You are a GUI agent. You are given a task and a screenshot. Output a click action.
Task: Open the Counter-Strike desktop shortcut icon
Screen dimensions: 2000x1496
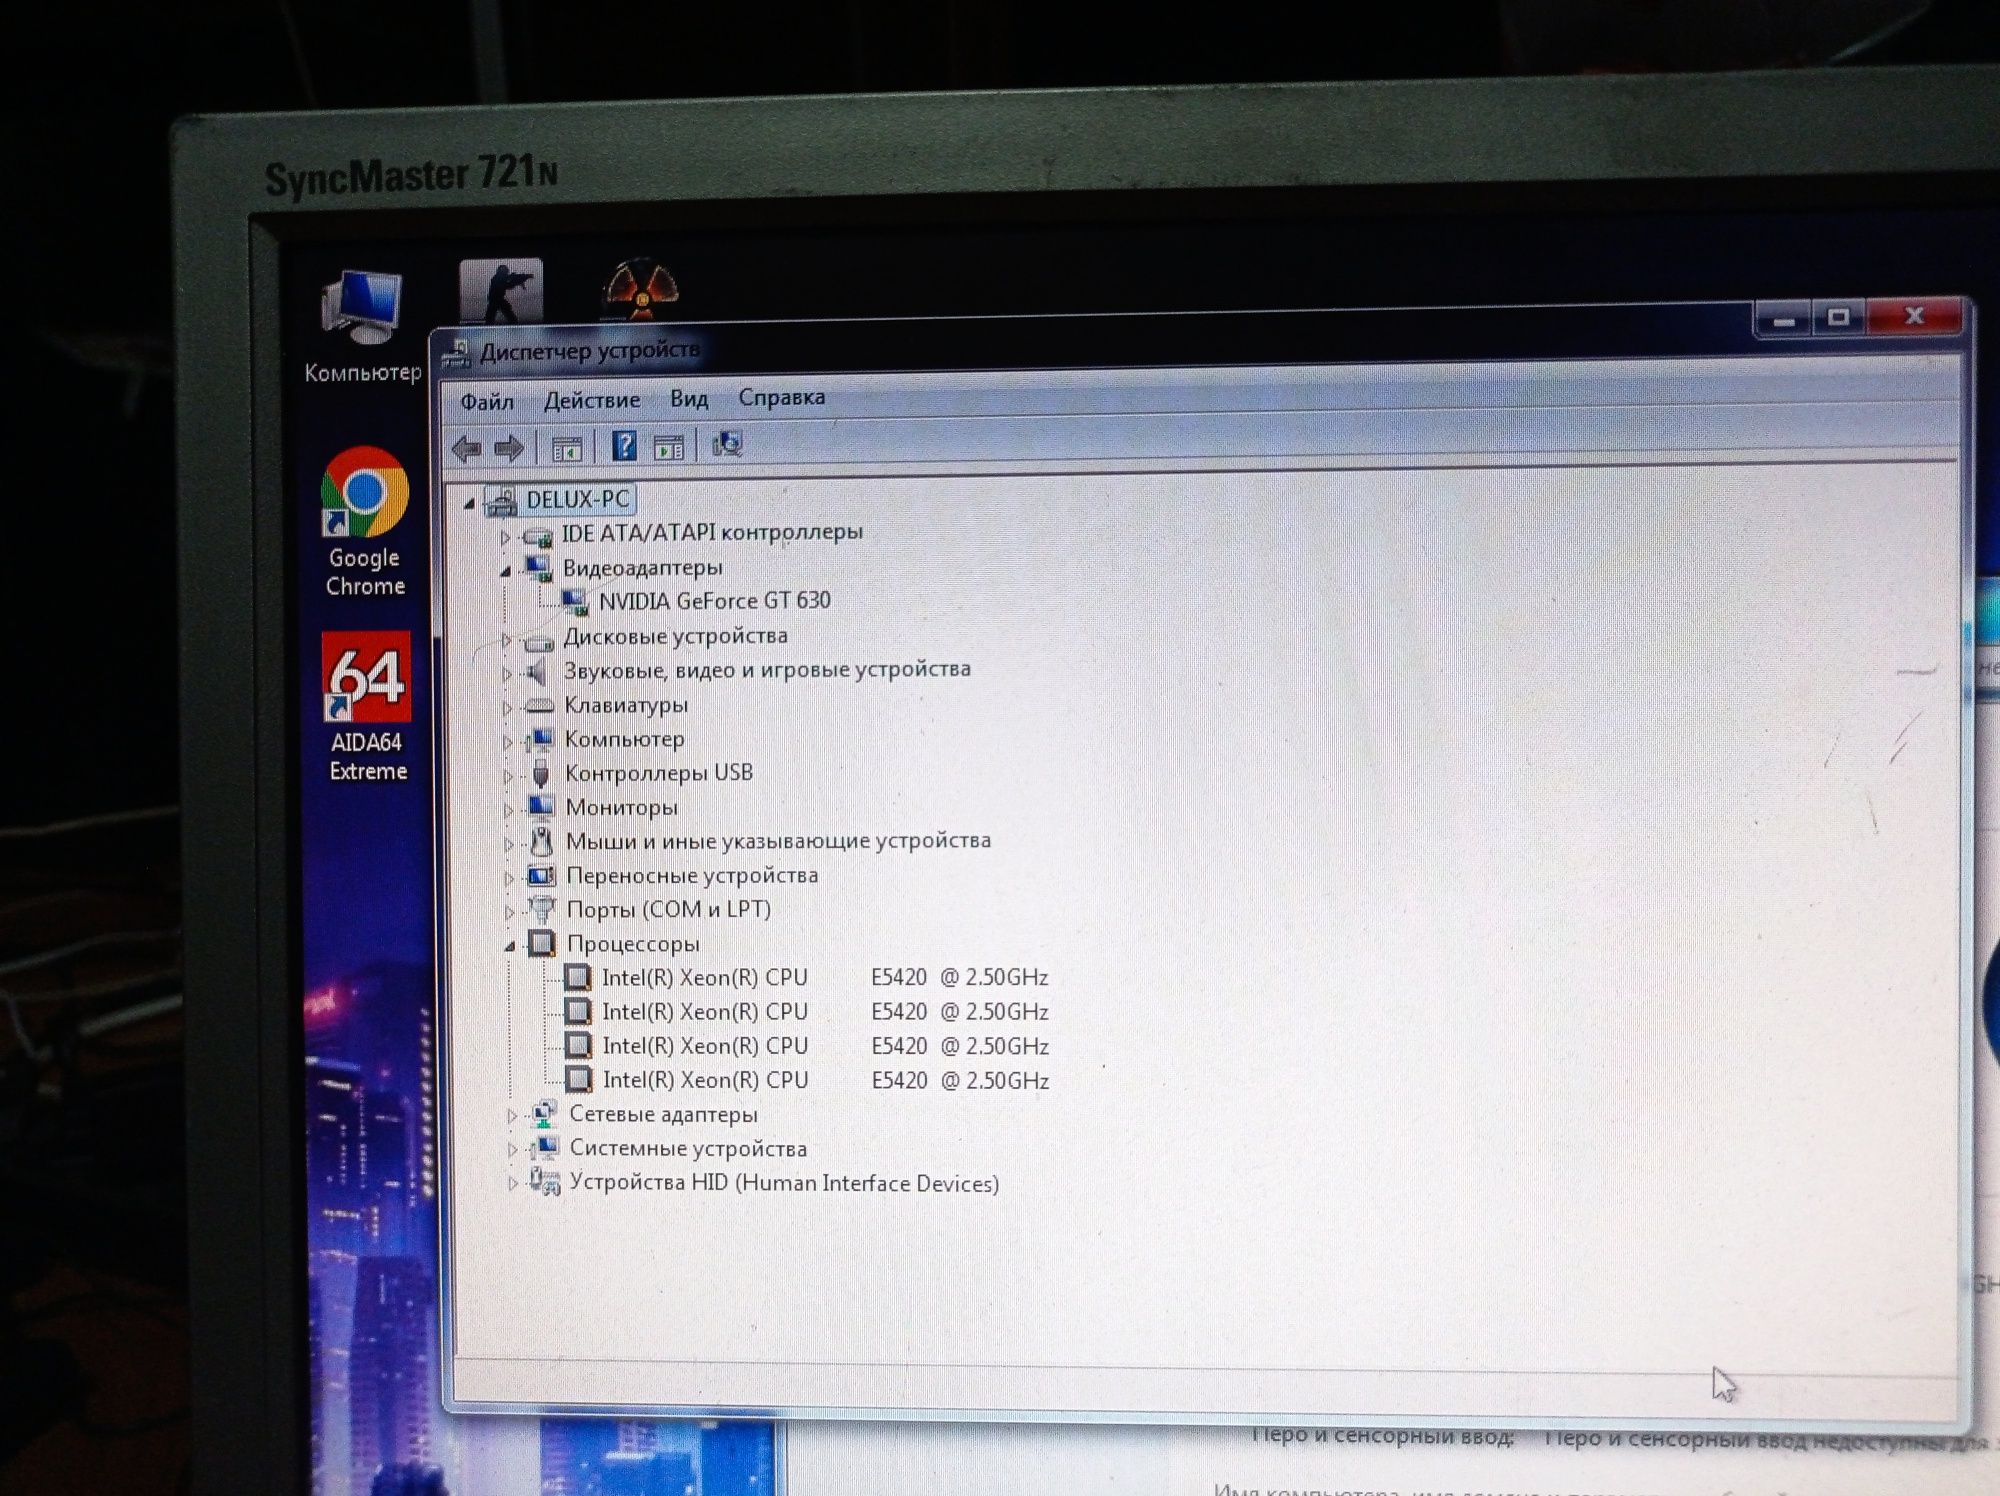pyautogui.click(x=501, y=291)
